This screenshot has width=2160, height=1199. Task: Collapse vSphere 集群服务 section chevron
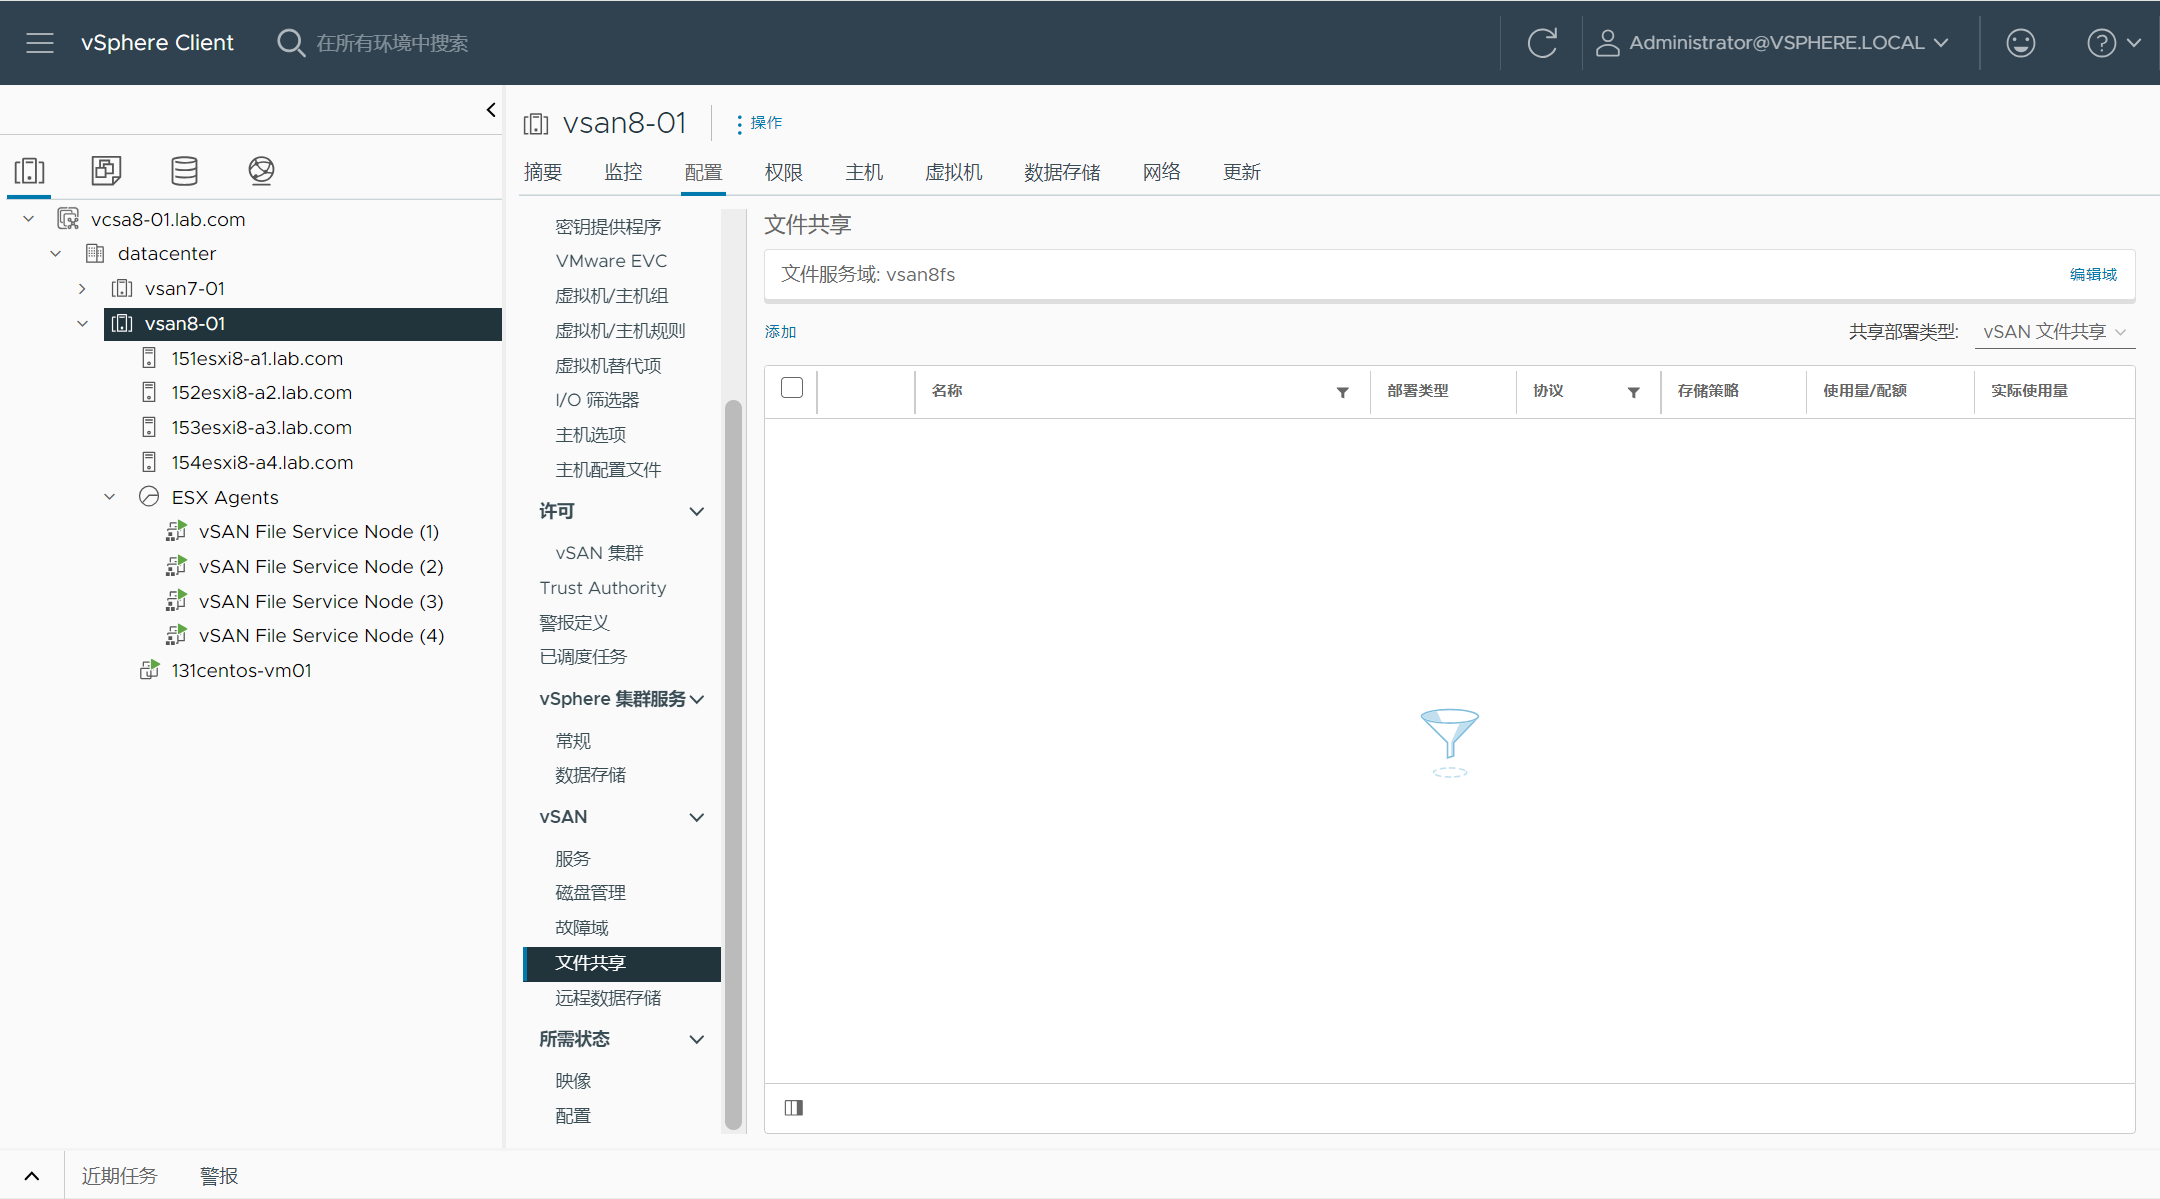click(x=697, y=699)
